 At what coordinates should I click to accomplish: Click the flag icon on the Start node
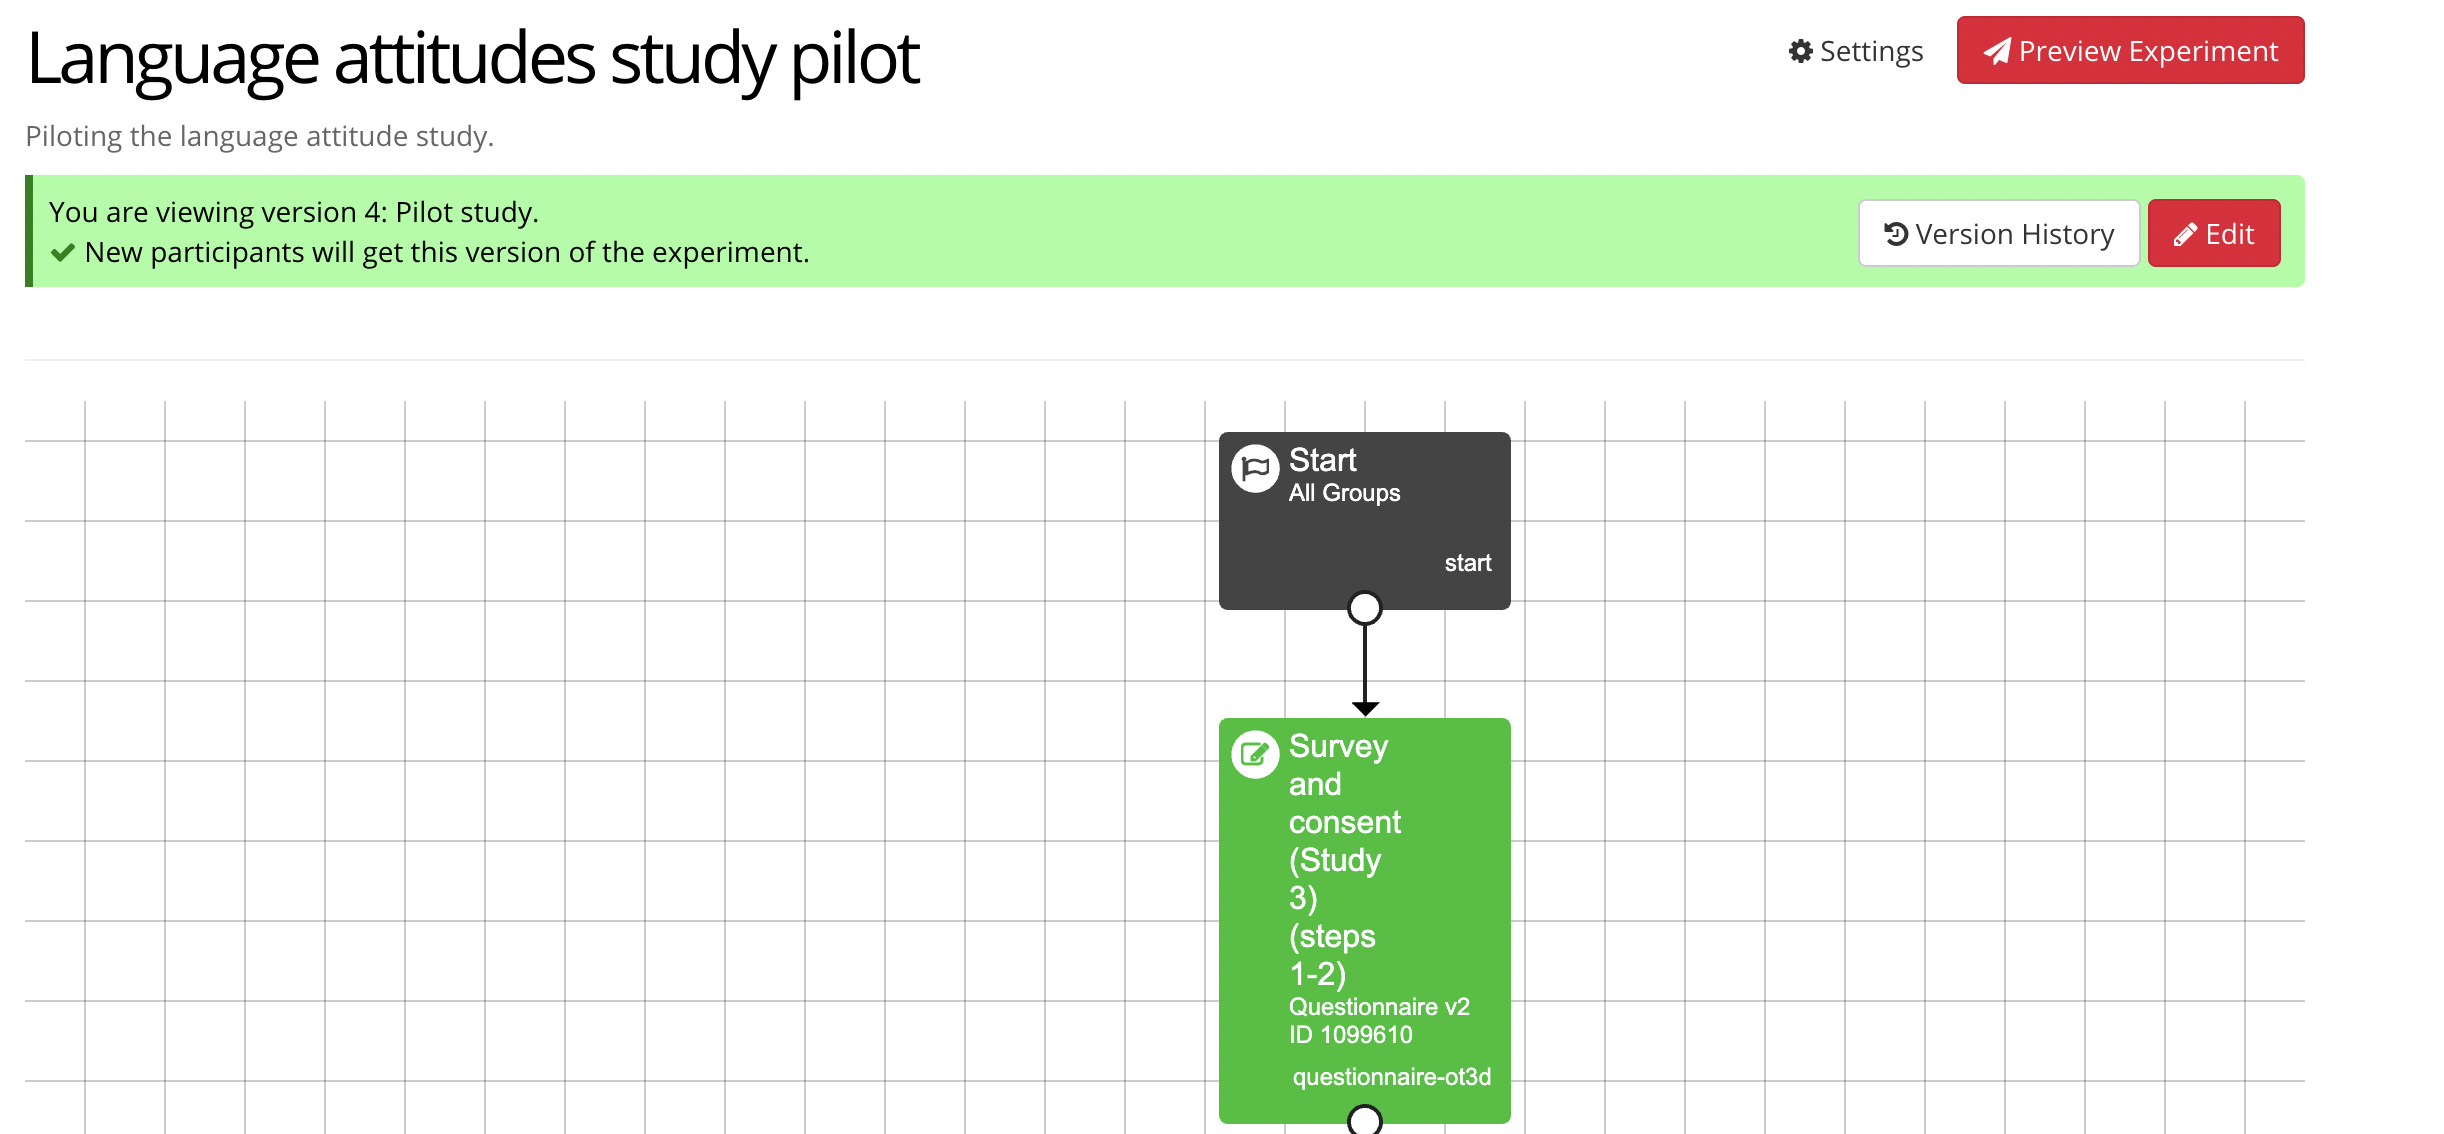(x=1255, y=468)
